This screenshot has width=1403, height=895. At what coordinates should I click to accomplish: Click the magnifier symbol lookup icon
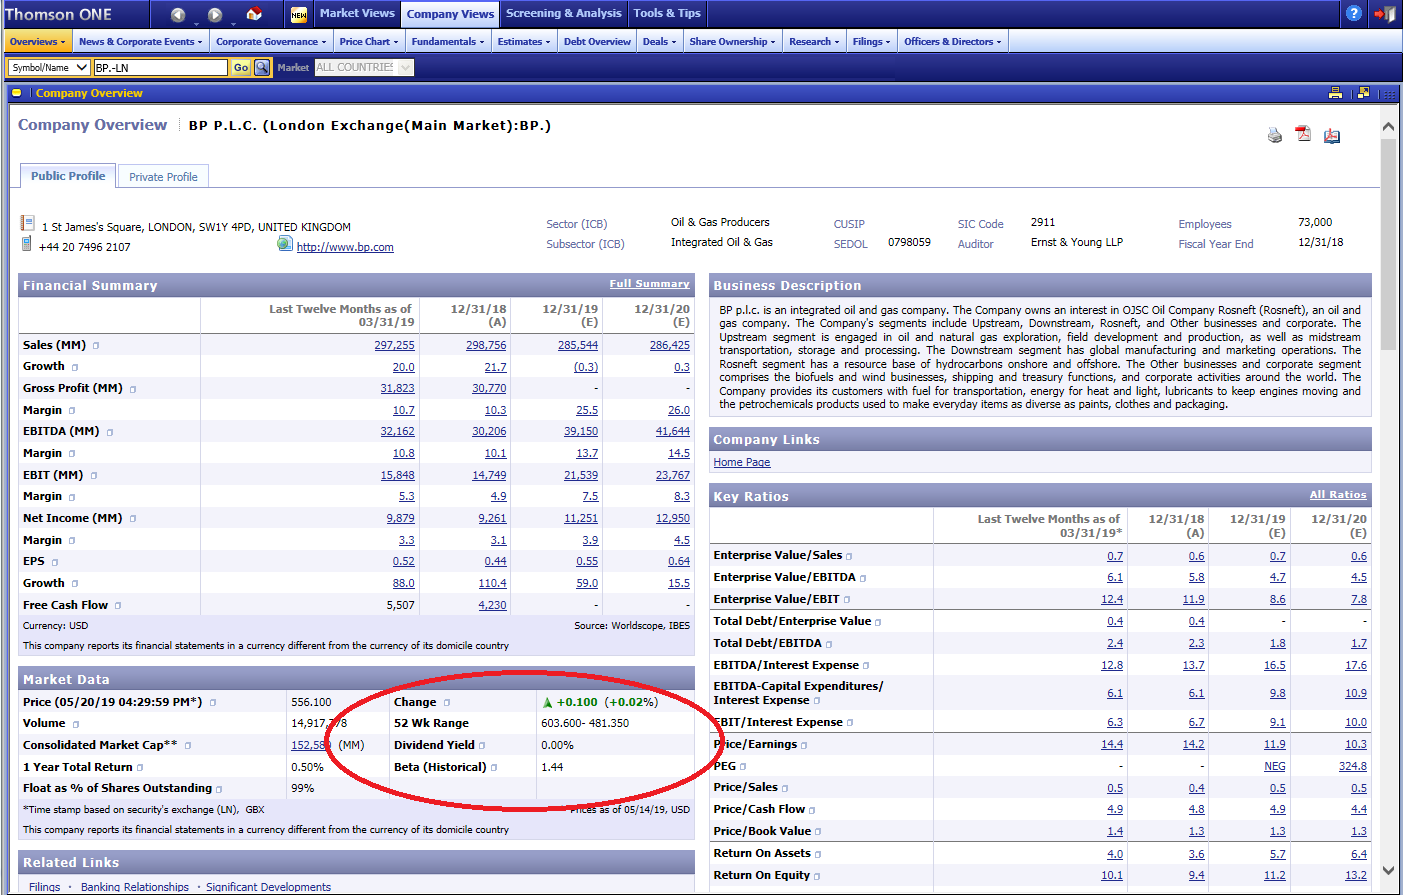coord(262,67)
